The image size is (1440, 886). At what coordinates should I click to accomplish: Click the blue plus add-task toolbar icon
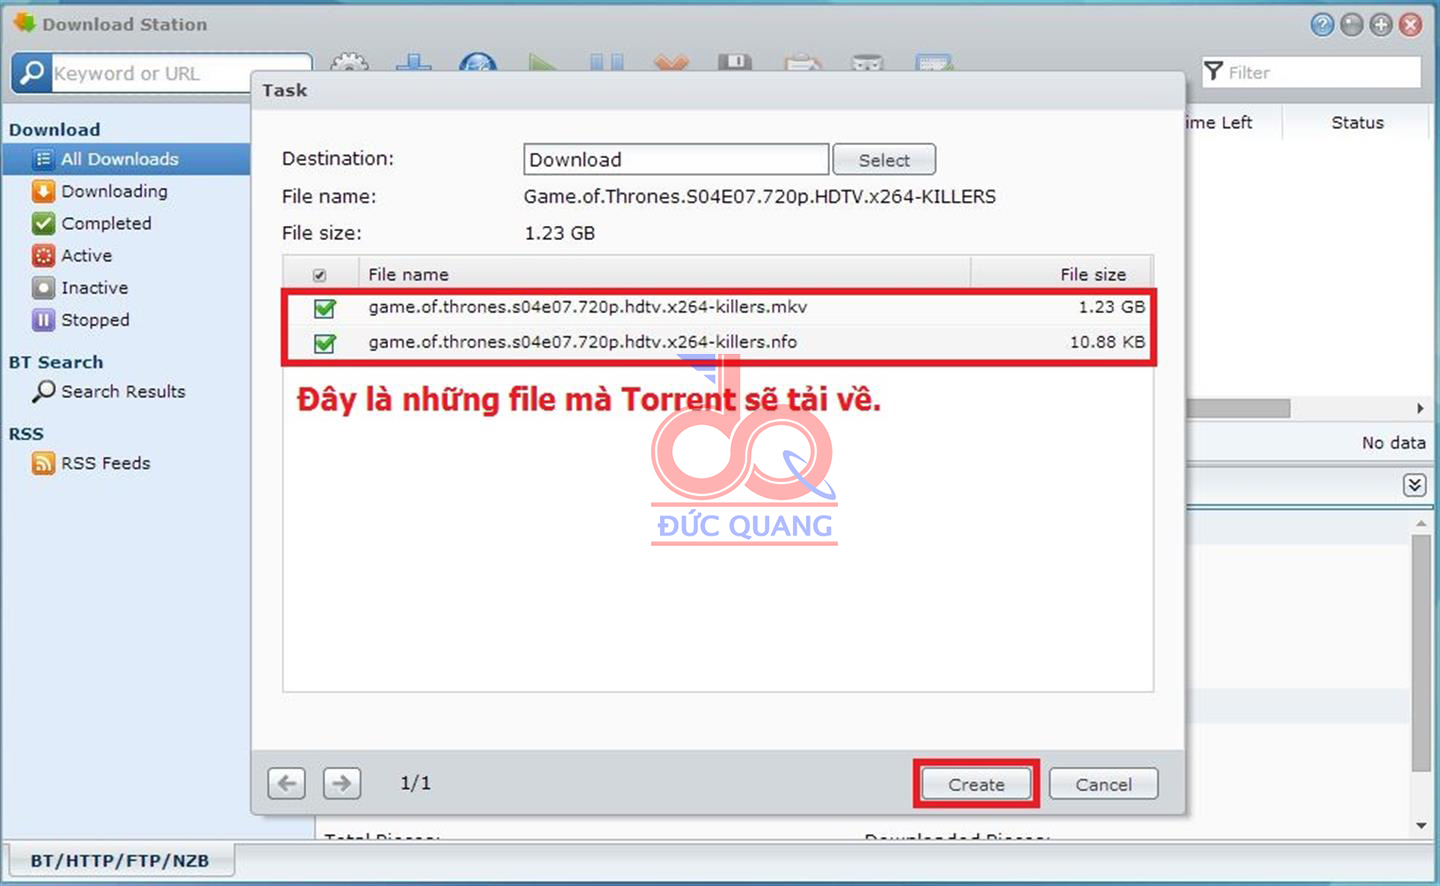(x=413, y=62)
